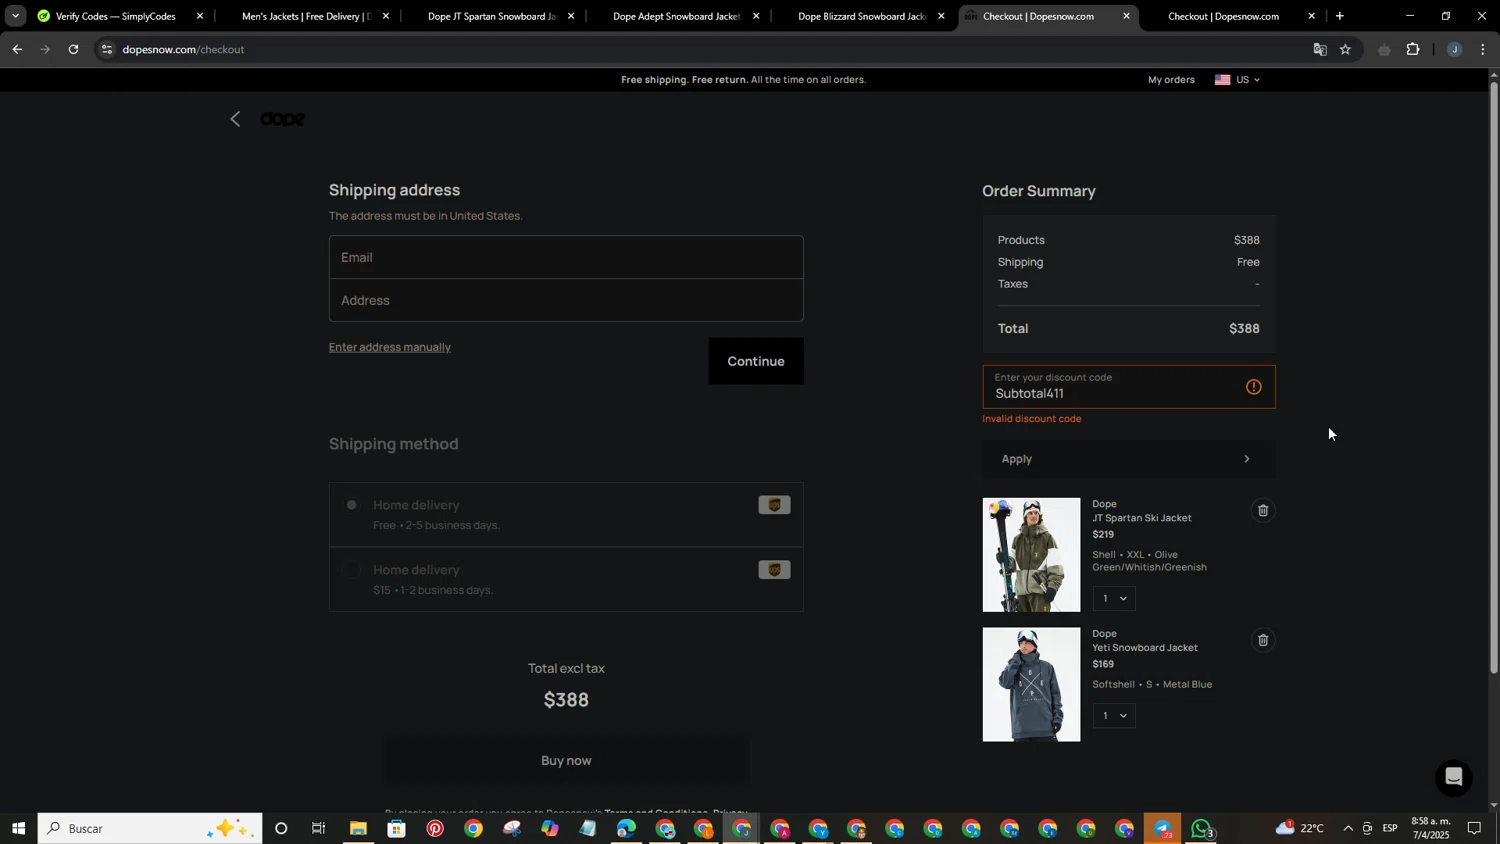Click the Yeti Snowboard Jacket product name
Screen dimensions: 1500x844
(x=1145, y=648)
